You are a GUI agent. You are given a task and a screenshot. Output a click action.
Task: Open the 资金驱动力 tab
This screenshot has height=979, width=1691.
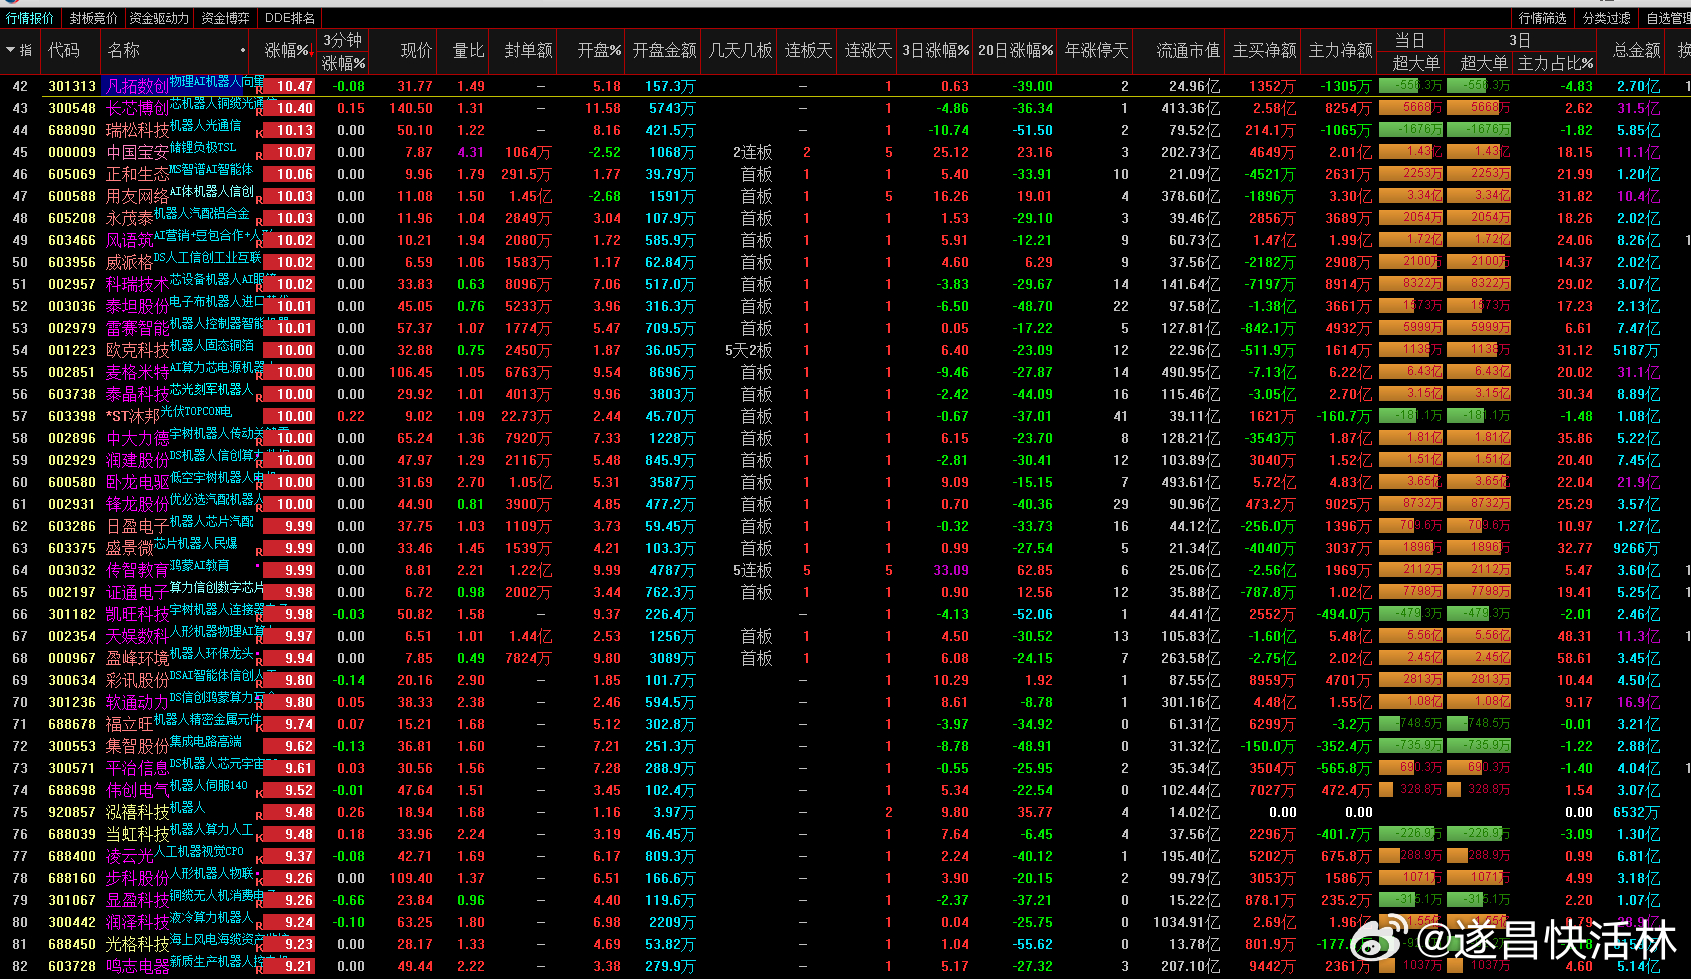tap(159, 18)
